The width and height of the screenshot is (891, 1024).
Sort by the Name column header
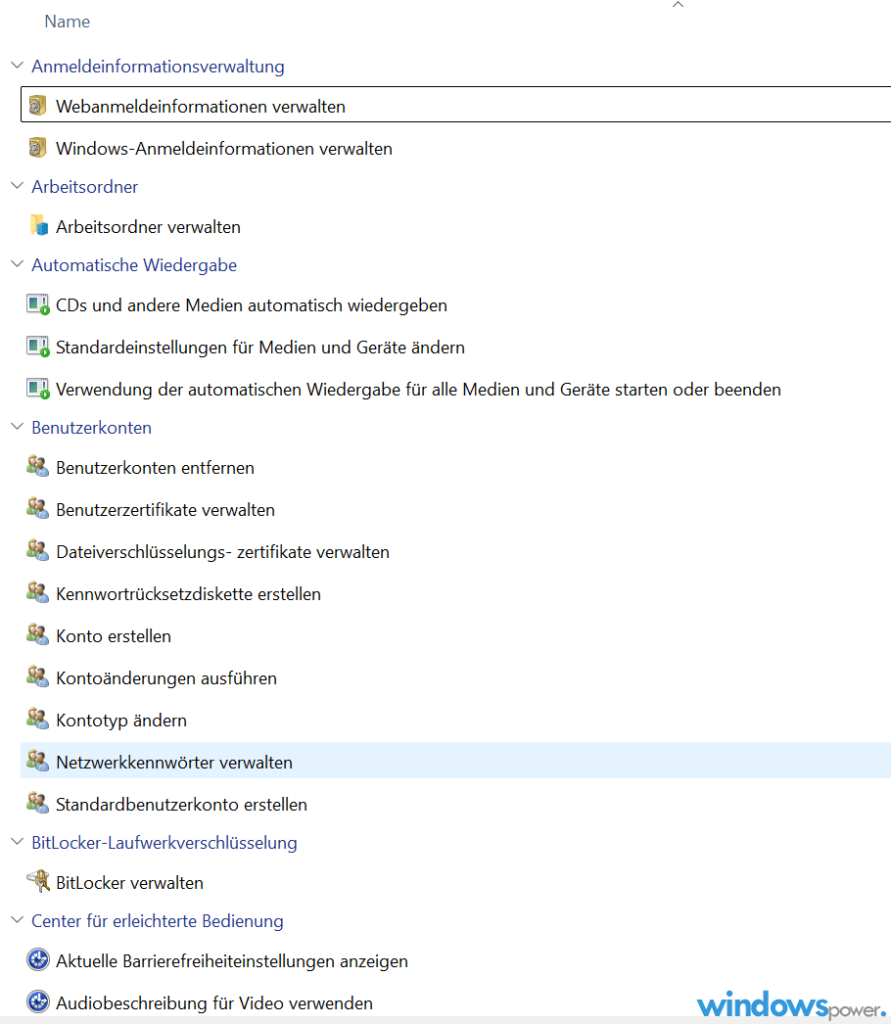click(x=67, y=22)
